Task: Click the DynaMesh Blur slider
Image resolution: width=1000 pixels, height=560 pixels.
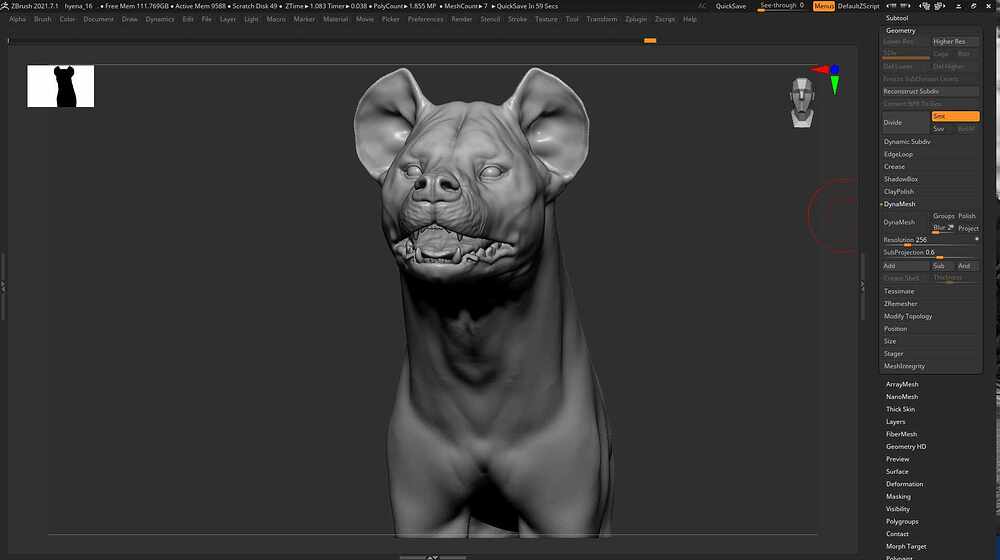Action: point(943,228)
